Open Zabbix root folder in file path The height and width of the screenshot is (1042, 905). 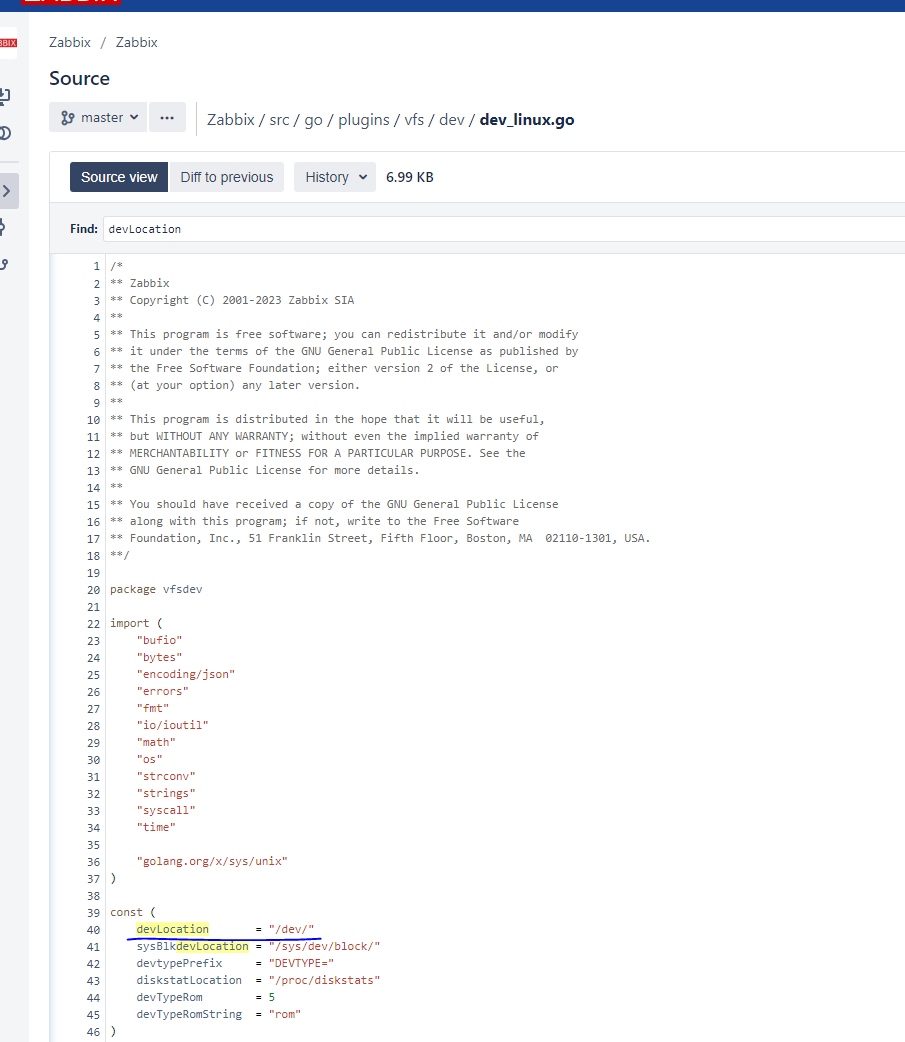coord(231,120)
